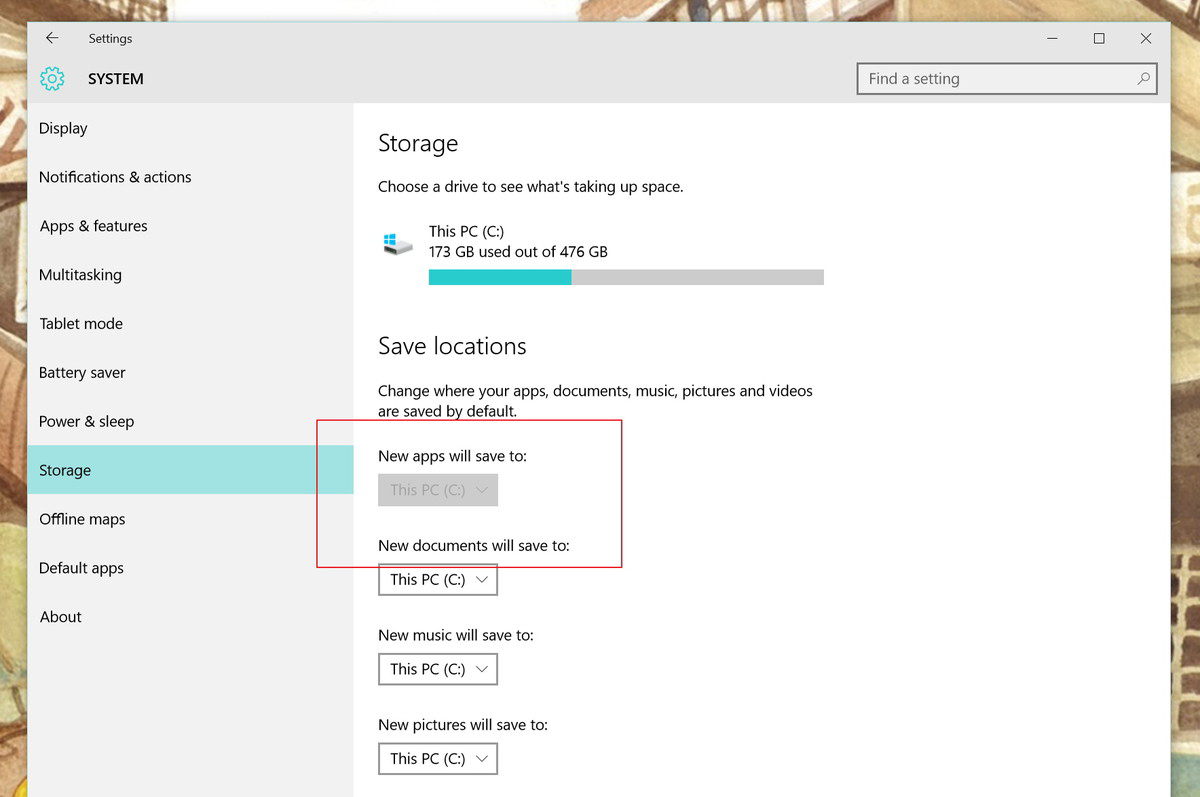Click the search magnifier icon
Image resolution: width=1200 pixels, height=797 pixels.
coord(1143,78)
